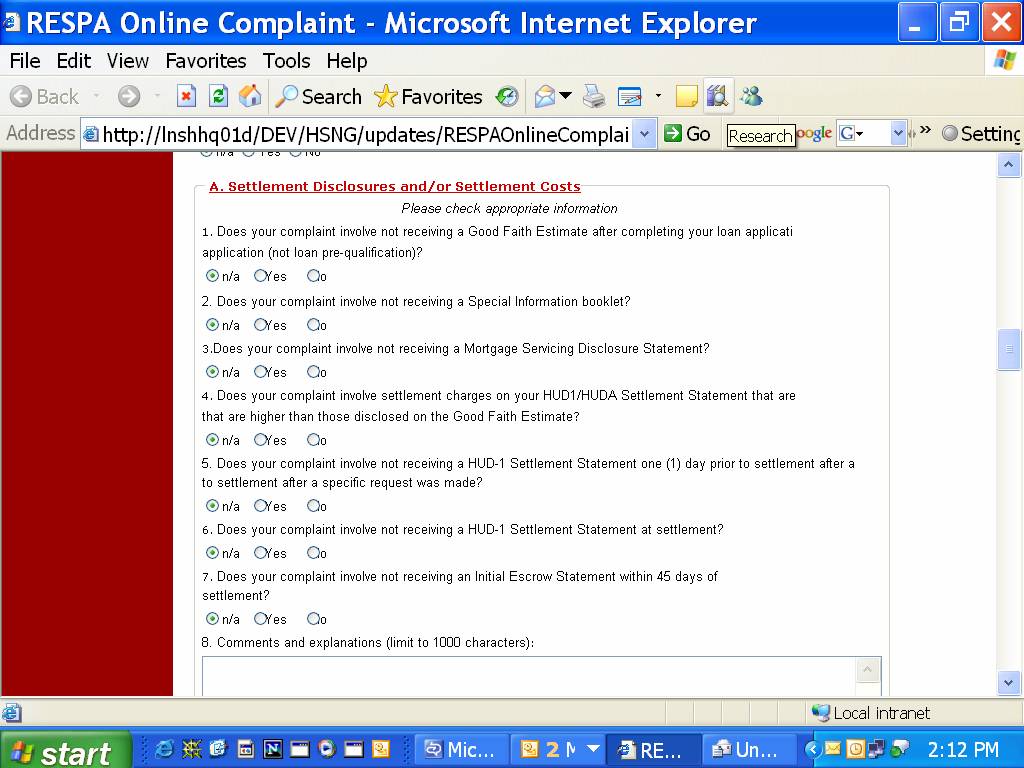Open the Favorites star panel
1024x768 pixels.
[428, 97]
